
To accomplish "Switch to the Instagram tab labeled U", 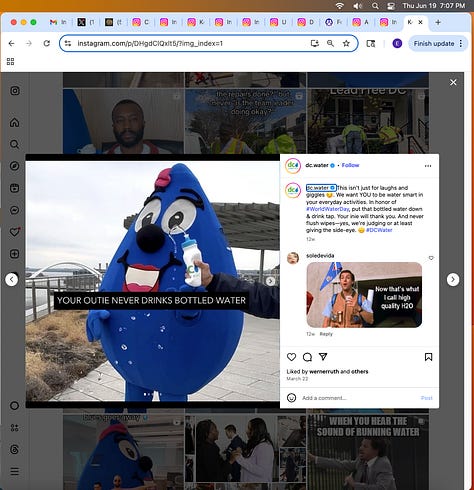I will [278, 22].
